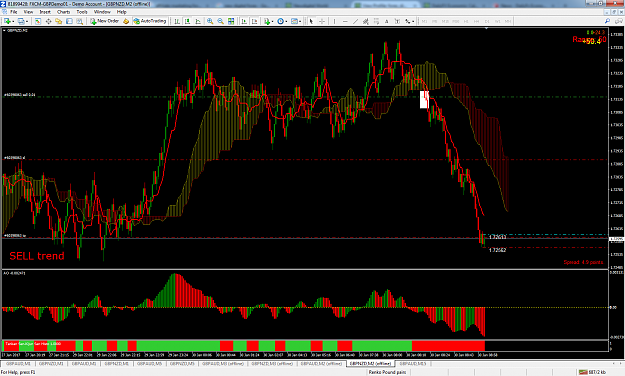The width and height of the screenshot is (625, 376).
Task: Click the Spread points text
Action: pos(583,262)
